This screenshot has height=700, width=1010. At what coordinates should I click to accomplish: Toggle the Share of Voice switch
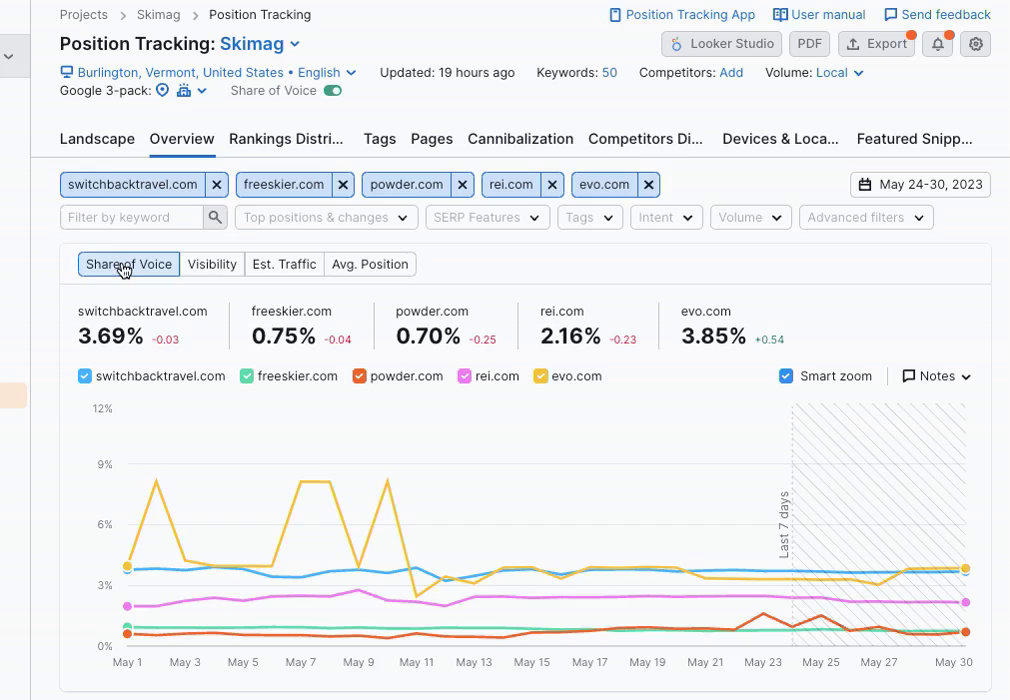coord(332,91)
